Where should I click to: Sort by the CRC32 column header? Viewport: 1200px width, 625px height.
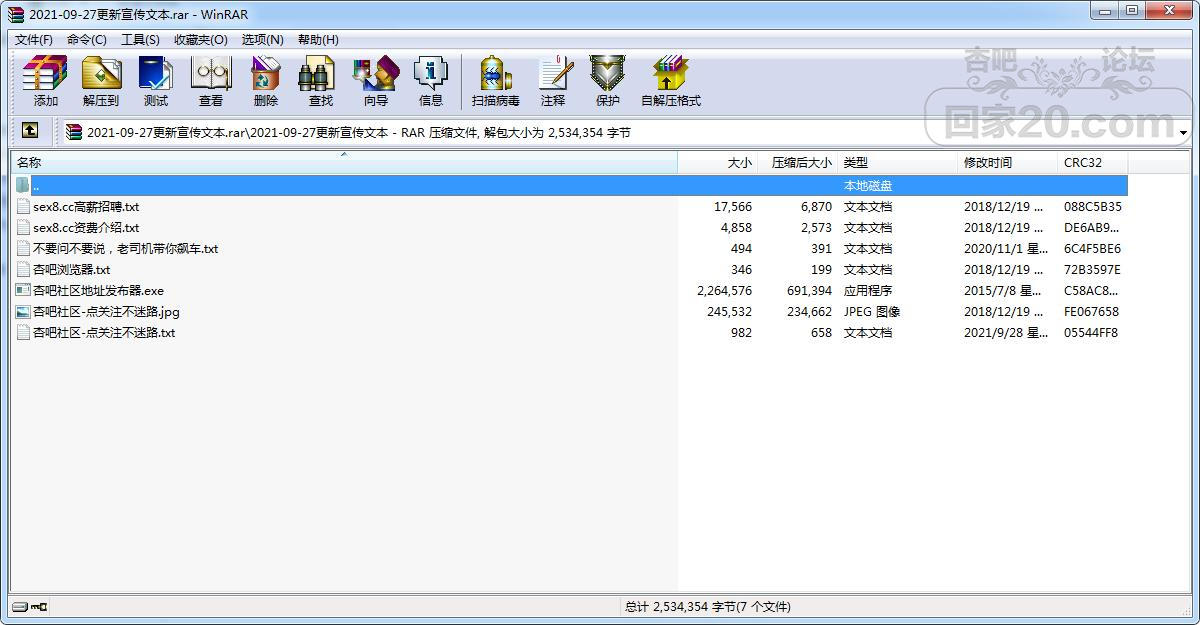[1093, 162]
